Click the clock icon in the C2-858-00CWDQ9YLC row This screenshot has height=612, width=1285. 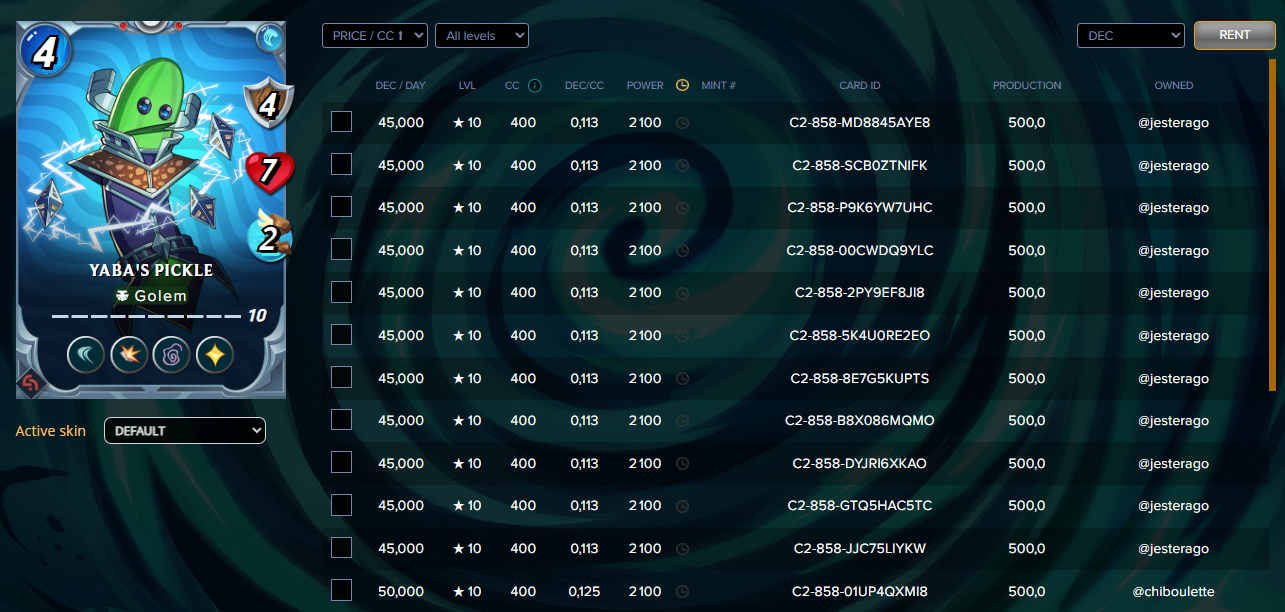[682, 250]
